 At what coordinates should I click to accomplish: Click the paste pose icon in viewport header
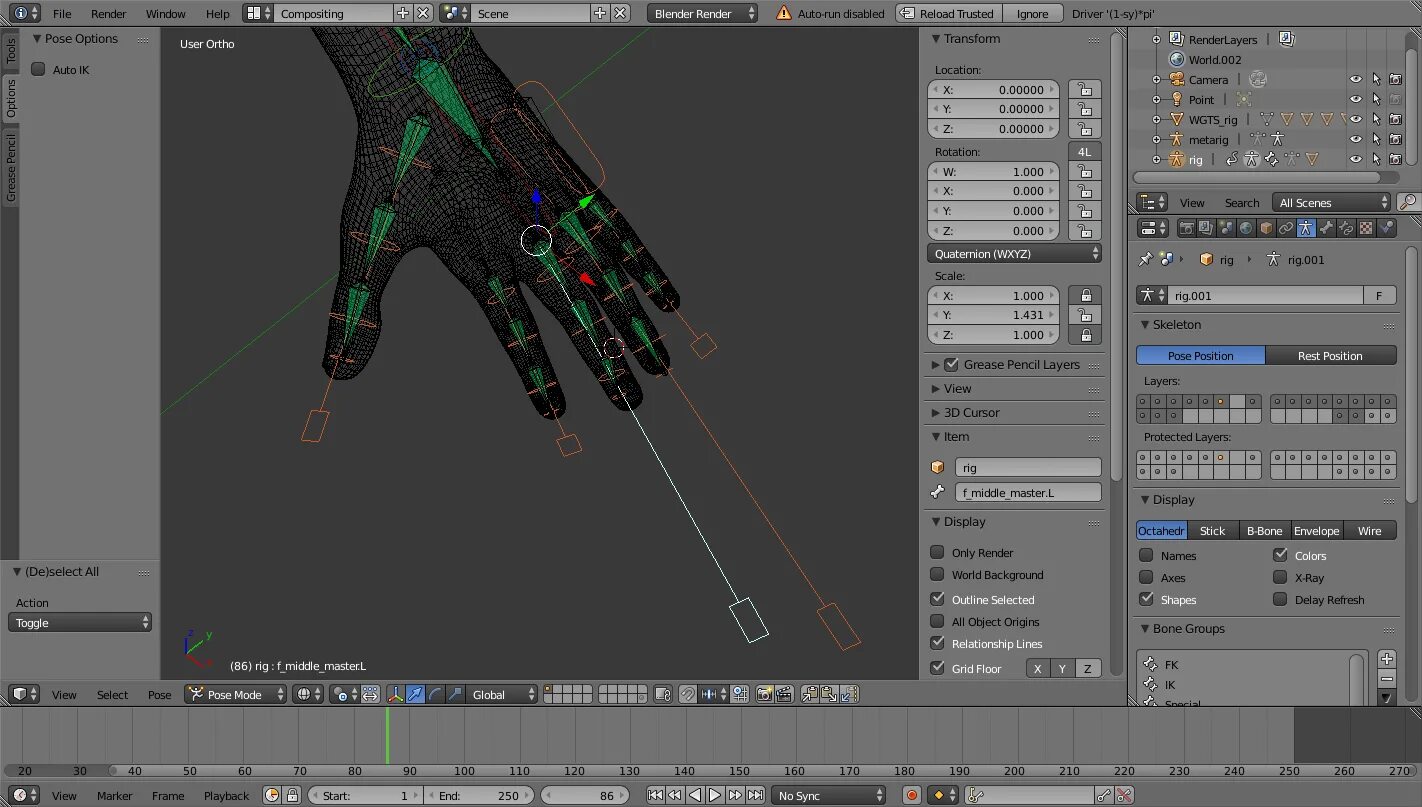pos(830,694)
